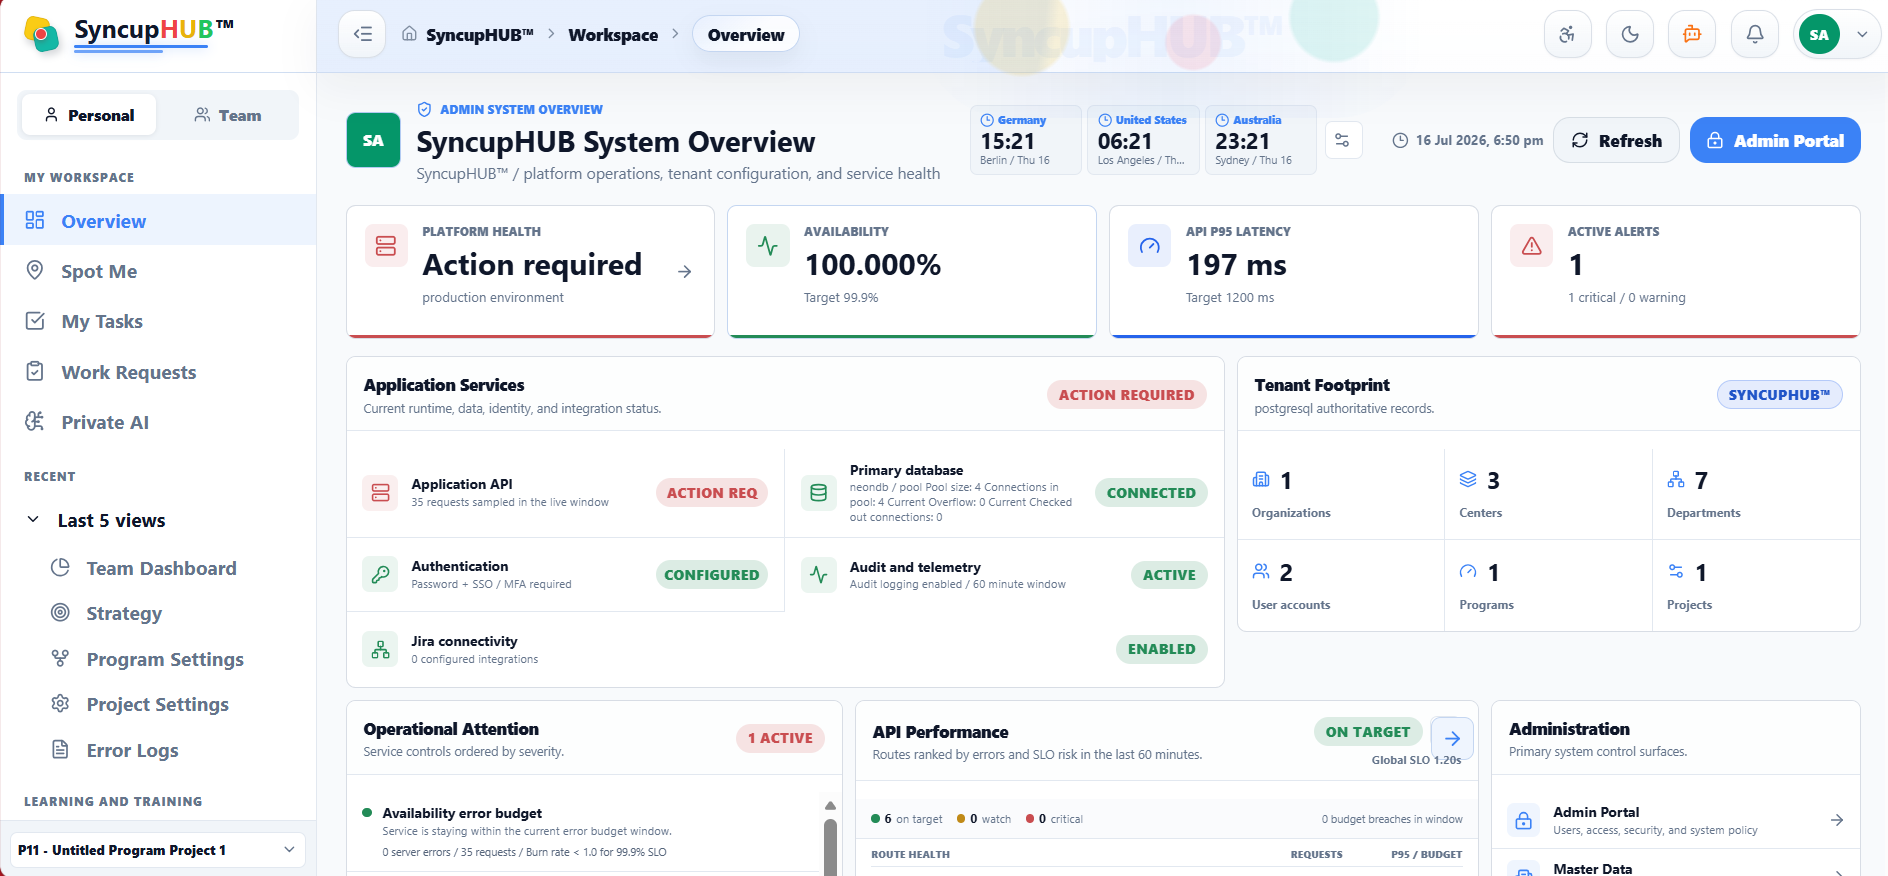Select the United States clock card
This screenshot has height=876, width=1888.
click(x=1142, y=140)
